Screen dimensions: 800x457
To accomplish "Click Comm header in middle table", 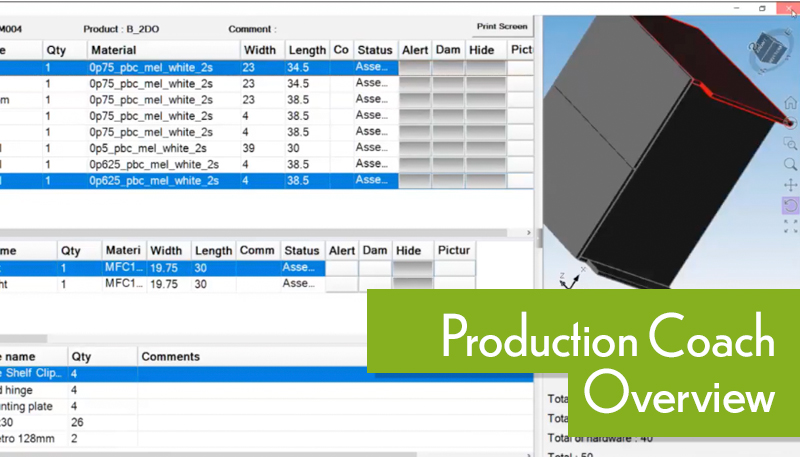I will pos(258,250).
